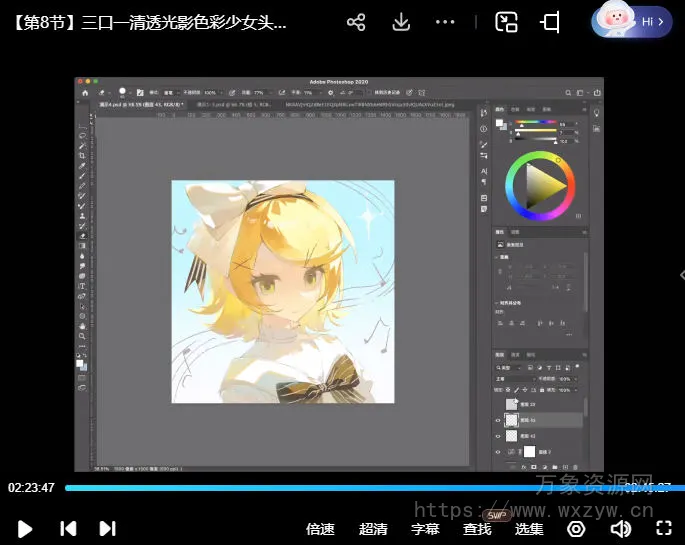The width and height of the screenshot is (685, 545).
Task: Open the 倍速 playback speed menu
Action: [x=320, y=528]
